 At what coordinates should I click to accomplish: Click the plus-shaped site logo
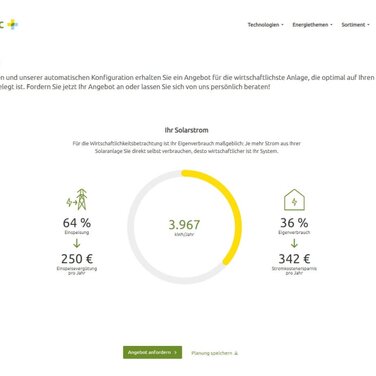click(13, 24)
